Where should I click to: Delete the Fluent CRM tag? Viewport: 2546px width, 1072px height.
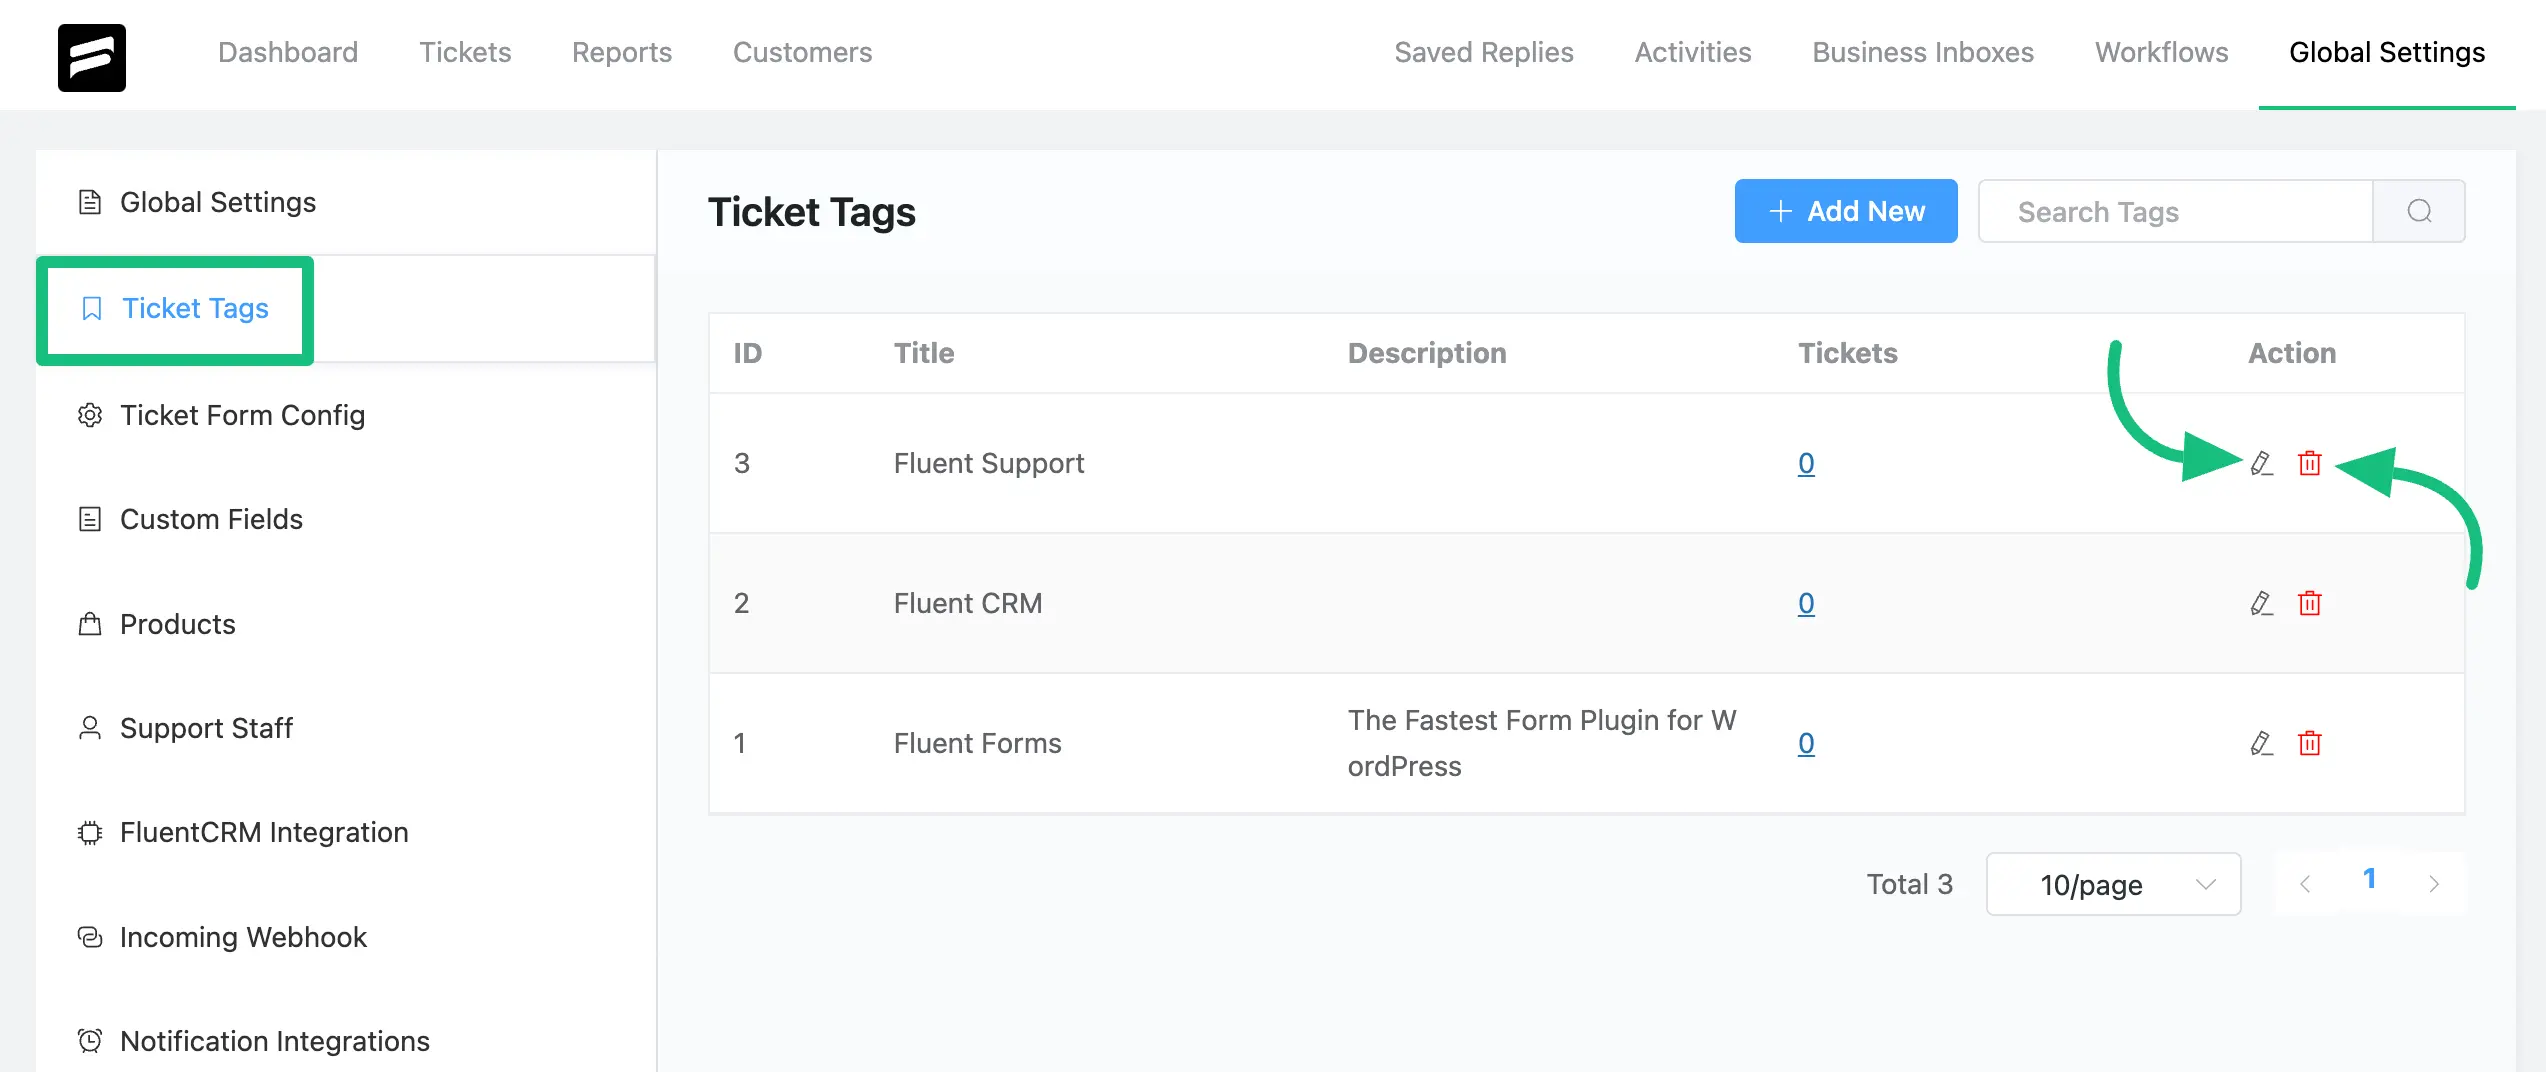(2309, 603)
